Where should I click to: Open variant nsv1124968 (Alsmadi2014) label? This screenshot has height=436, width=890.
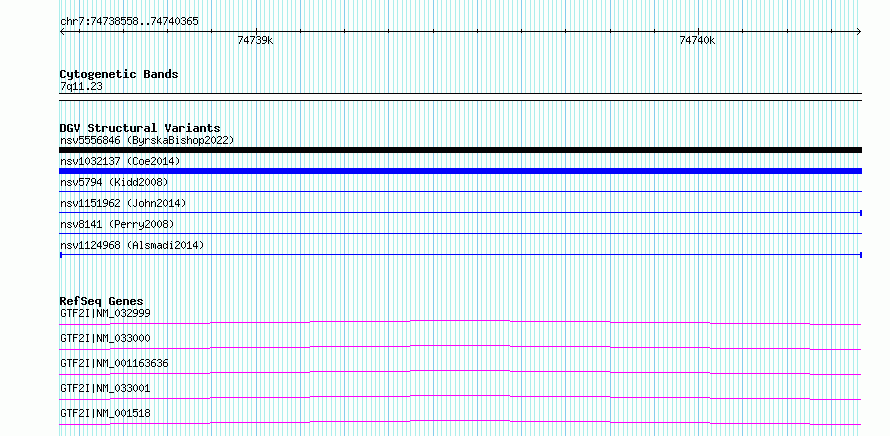tap(132, 245)
